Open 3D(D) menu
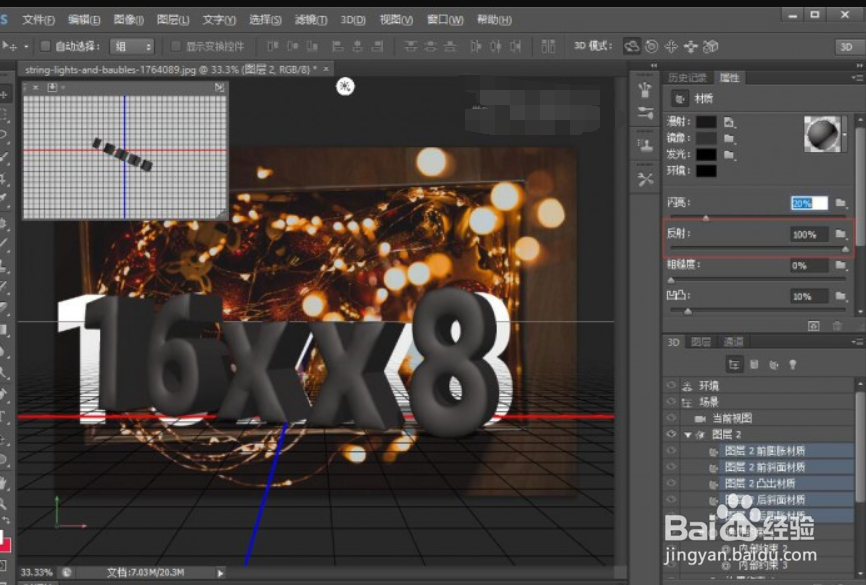This screenshot has height=585, width=866. 353,20
